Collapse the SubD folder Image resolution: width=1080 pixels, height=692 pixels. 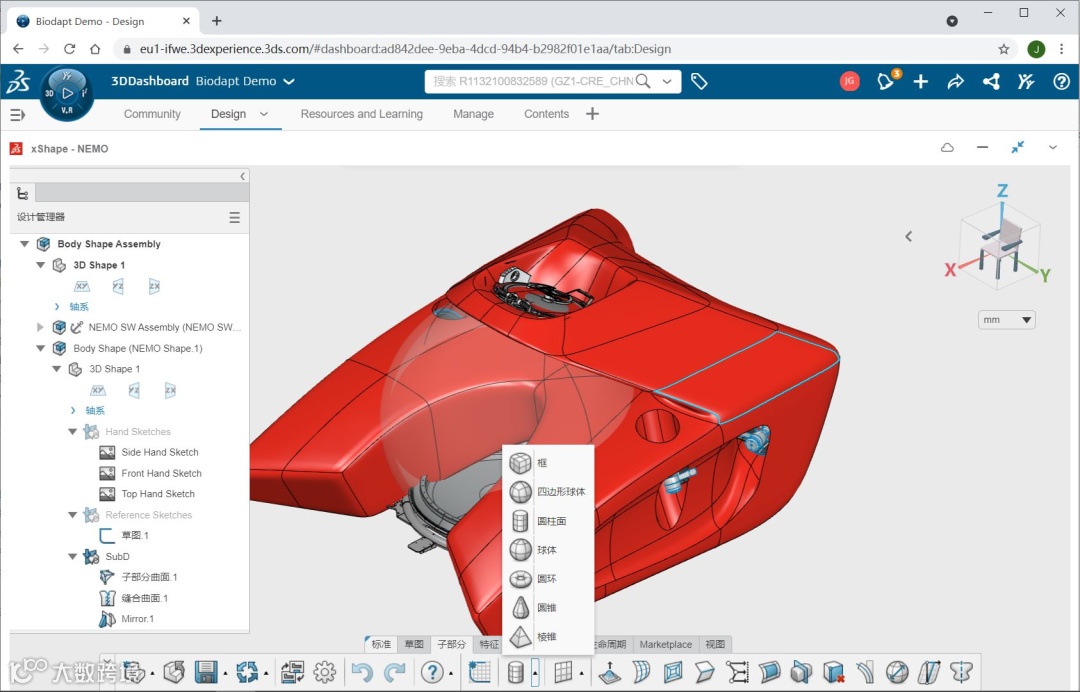coord(72,556)
